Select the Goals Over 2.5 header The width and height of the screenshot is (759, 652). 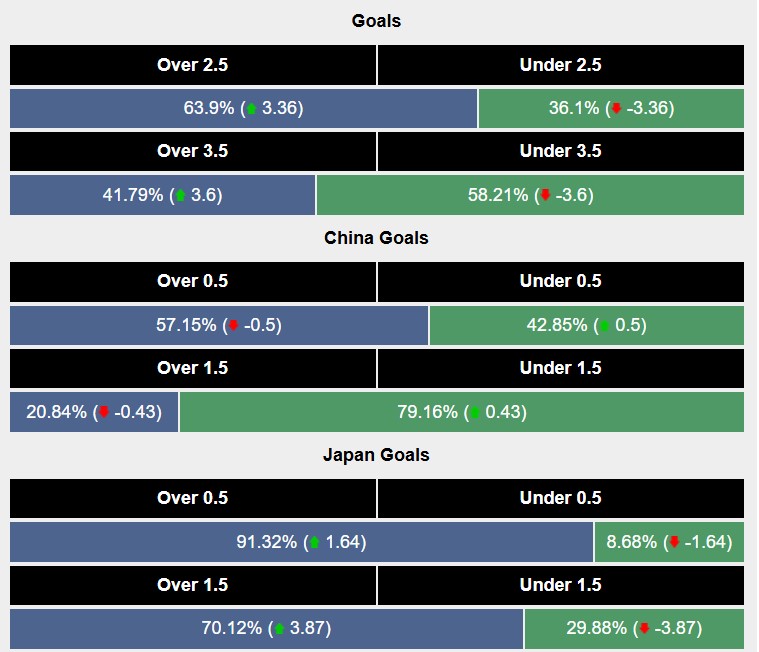(x=193, y=65)
